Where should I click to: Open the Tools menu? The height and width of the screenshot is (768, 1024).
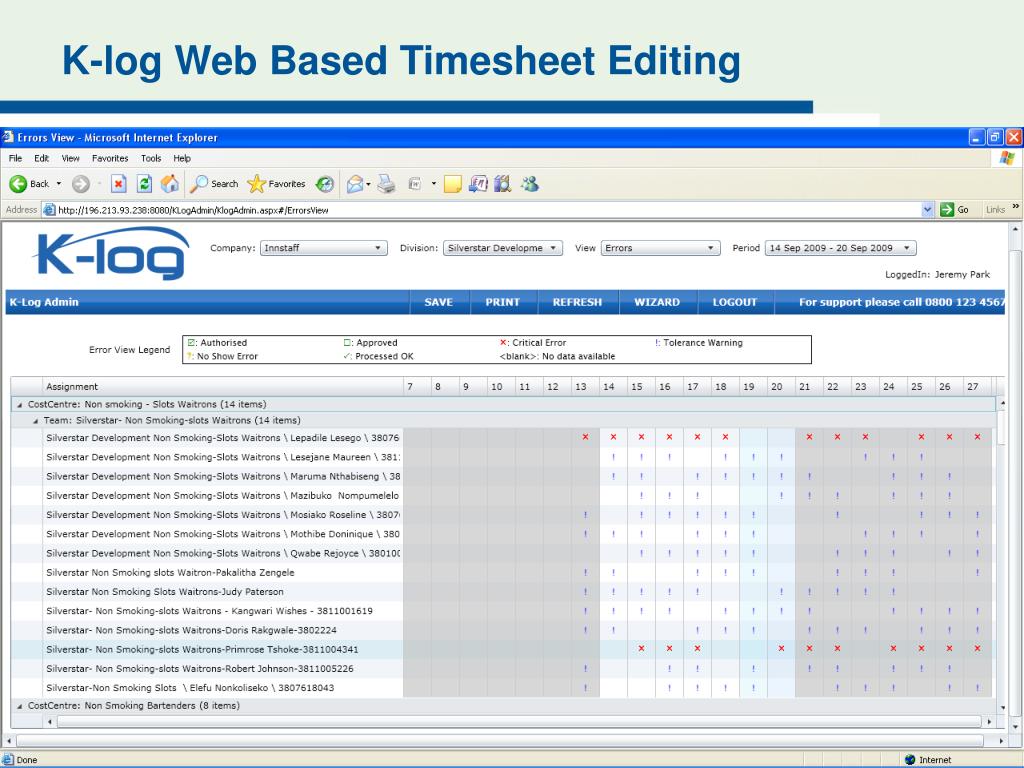pos(151,158)
